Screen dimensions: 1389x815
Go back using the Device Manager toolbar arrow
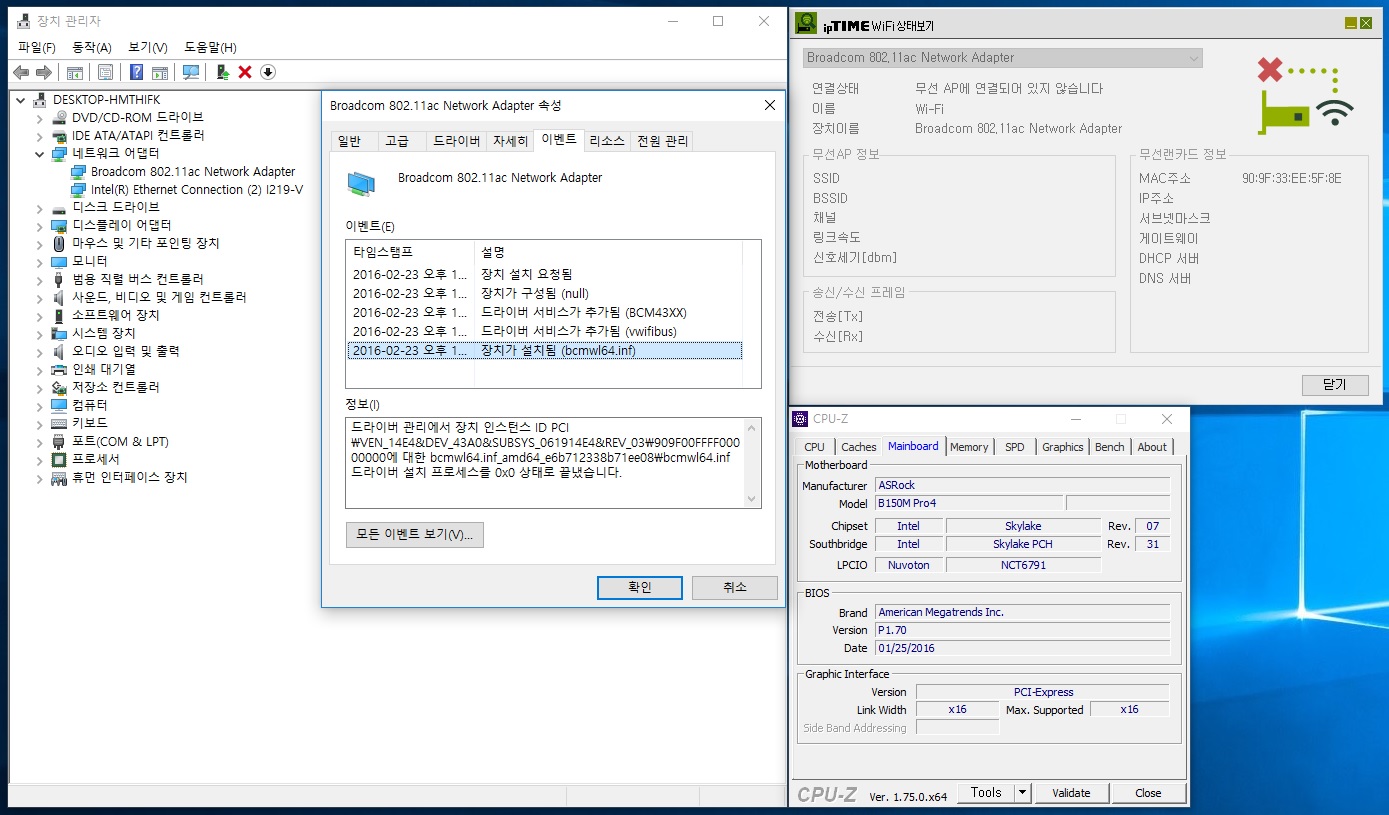pyautogui.click(x=21, y=72)
